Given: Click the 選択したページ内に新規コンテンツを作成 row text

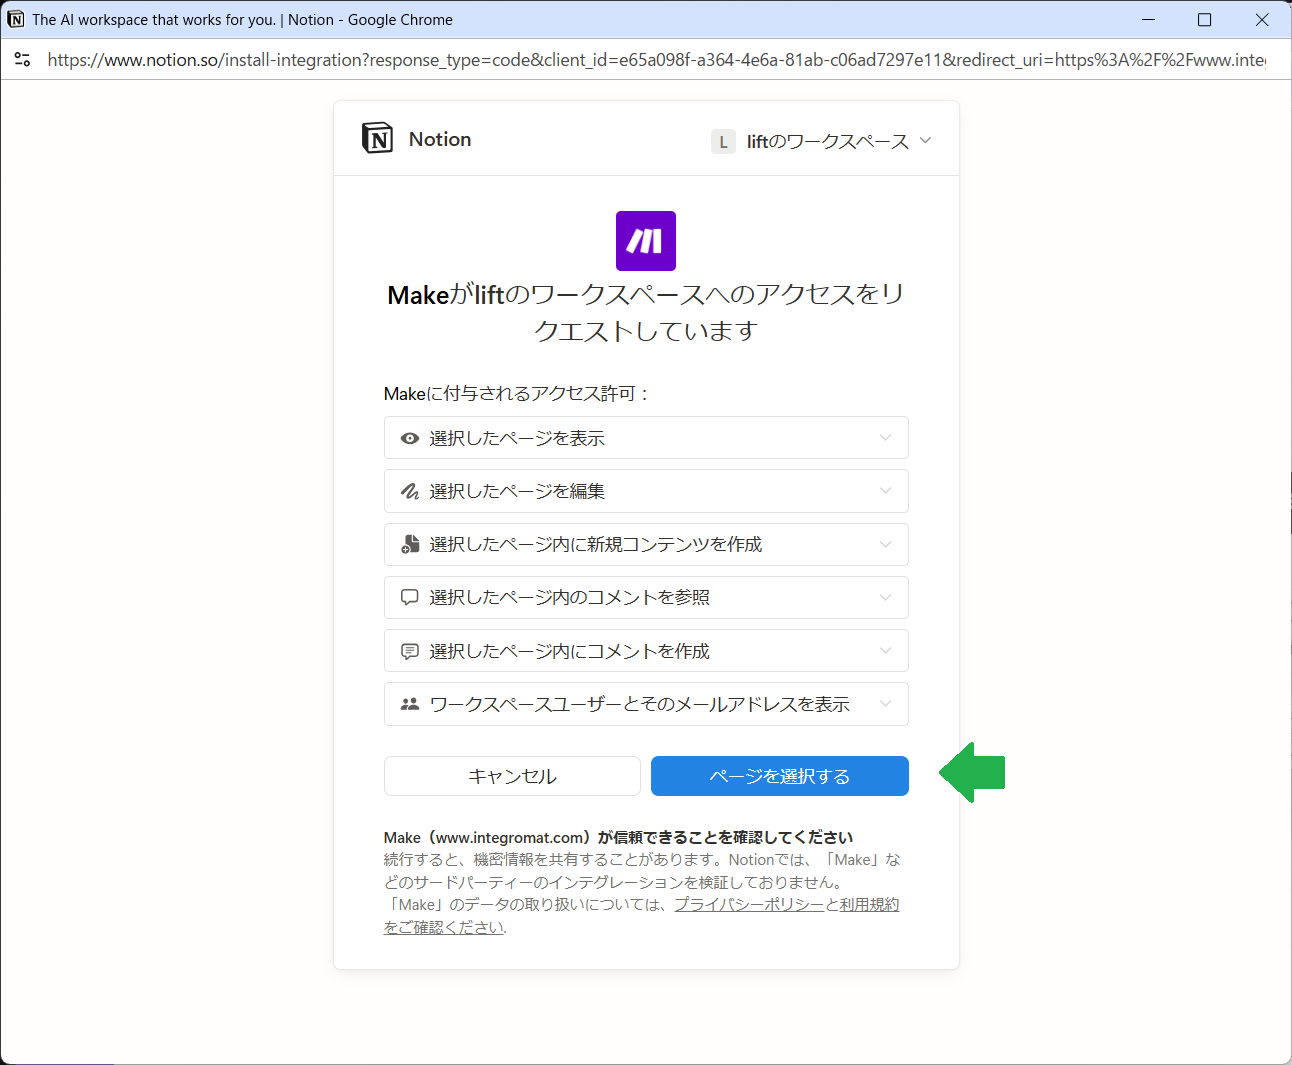Looking at the screenshot, I should pos(596,544).
